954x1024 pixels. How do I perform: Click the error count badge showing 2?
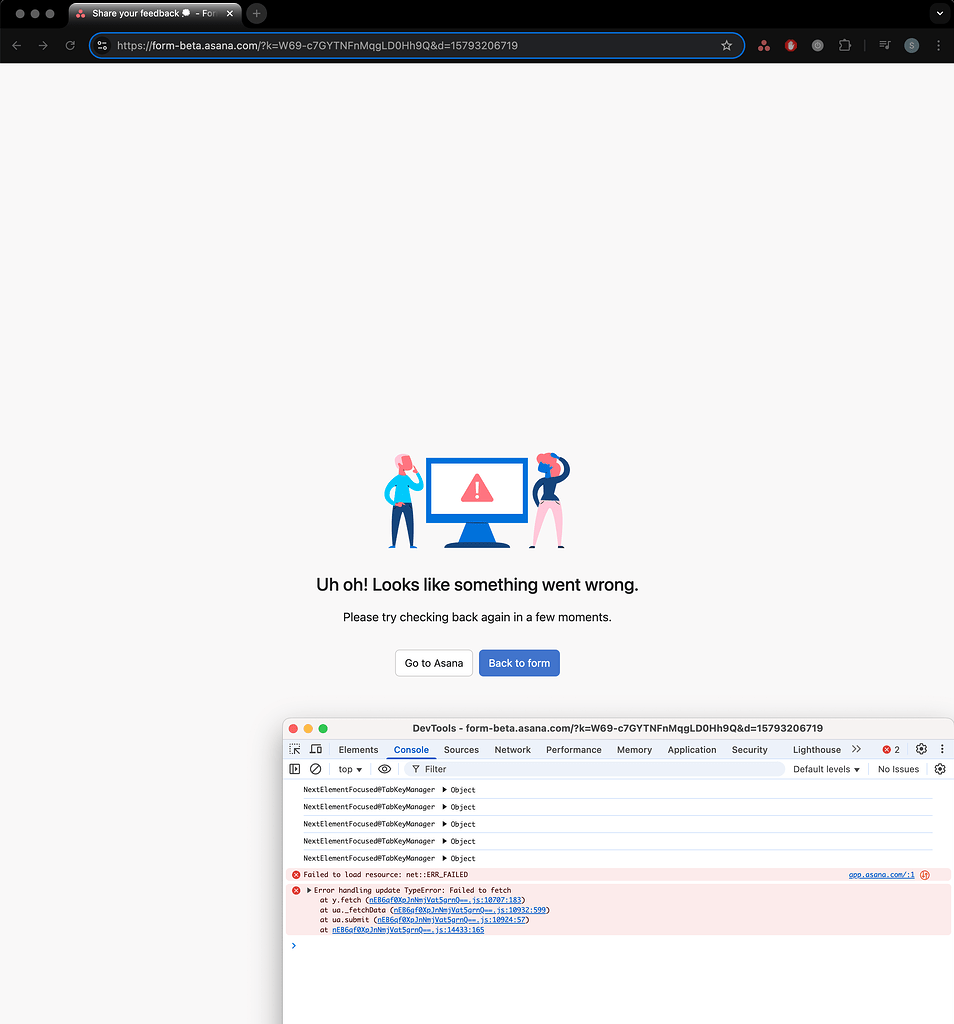pyautogui.click(x=889, y=749)
